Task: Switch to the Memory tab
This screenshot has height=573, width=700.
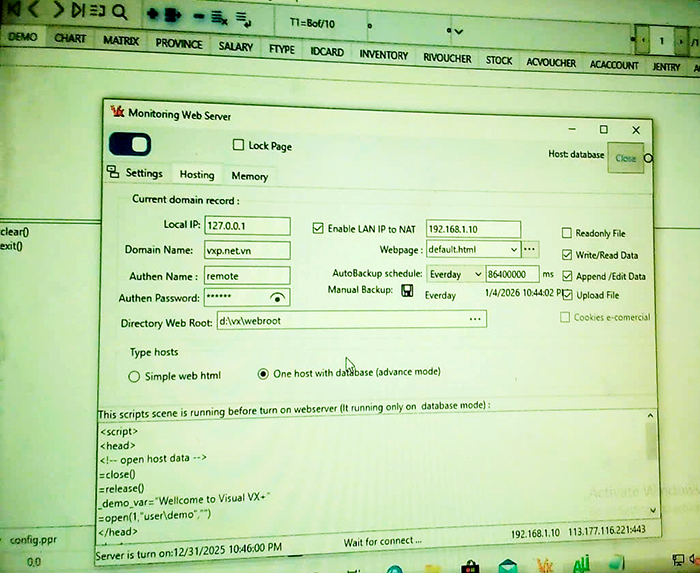Action: coord(249,176)
